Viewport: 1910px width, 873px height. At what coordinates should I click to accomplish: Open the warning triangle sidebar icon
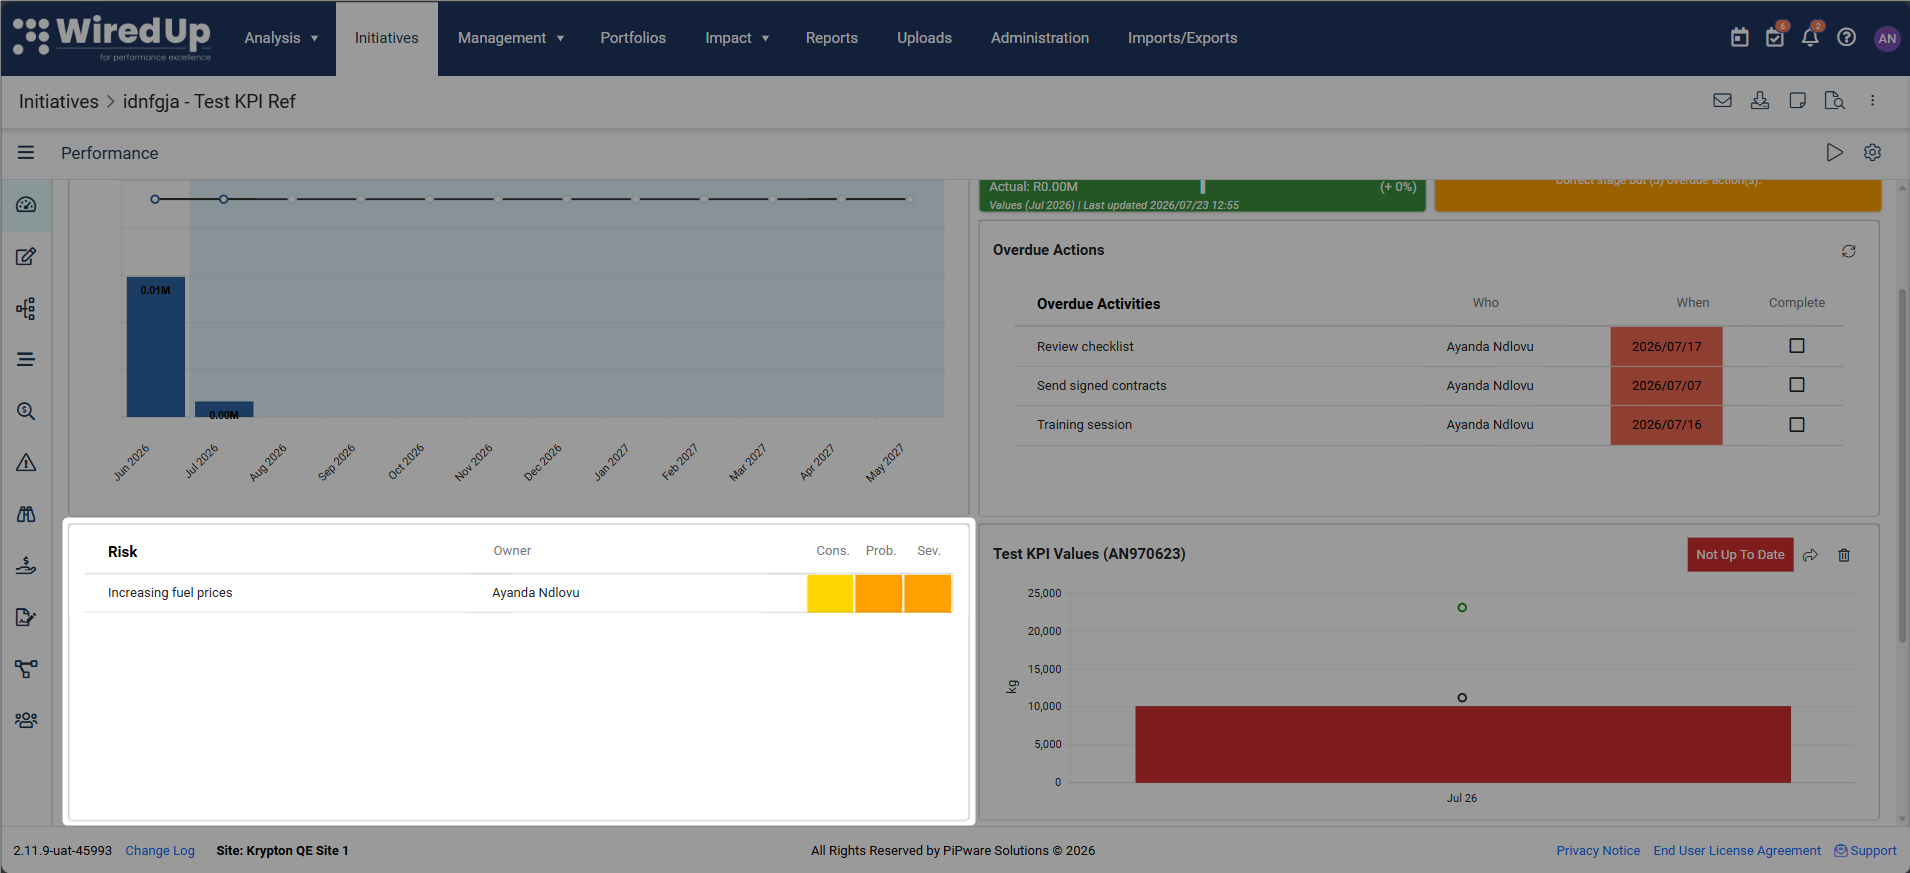point(26,463)
